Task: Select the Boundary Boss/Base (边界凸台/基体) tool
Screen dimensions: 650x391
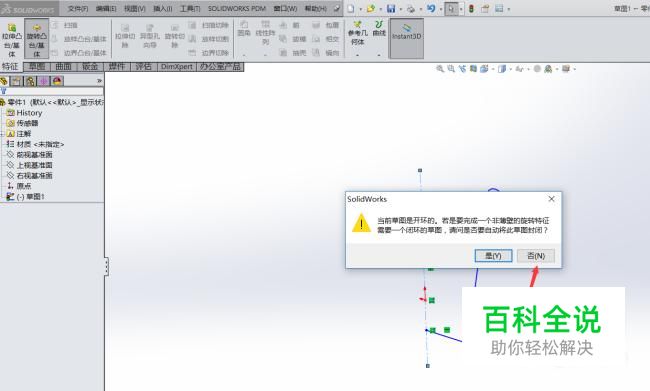Action: point(79,53)
